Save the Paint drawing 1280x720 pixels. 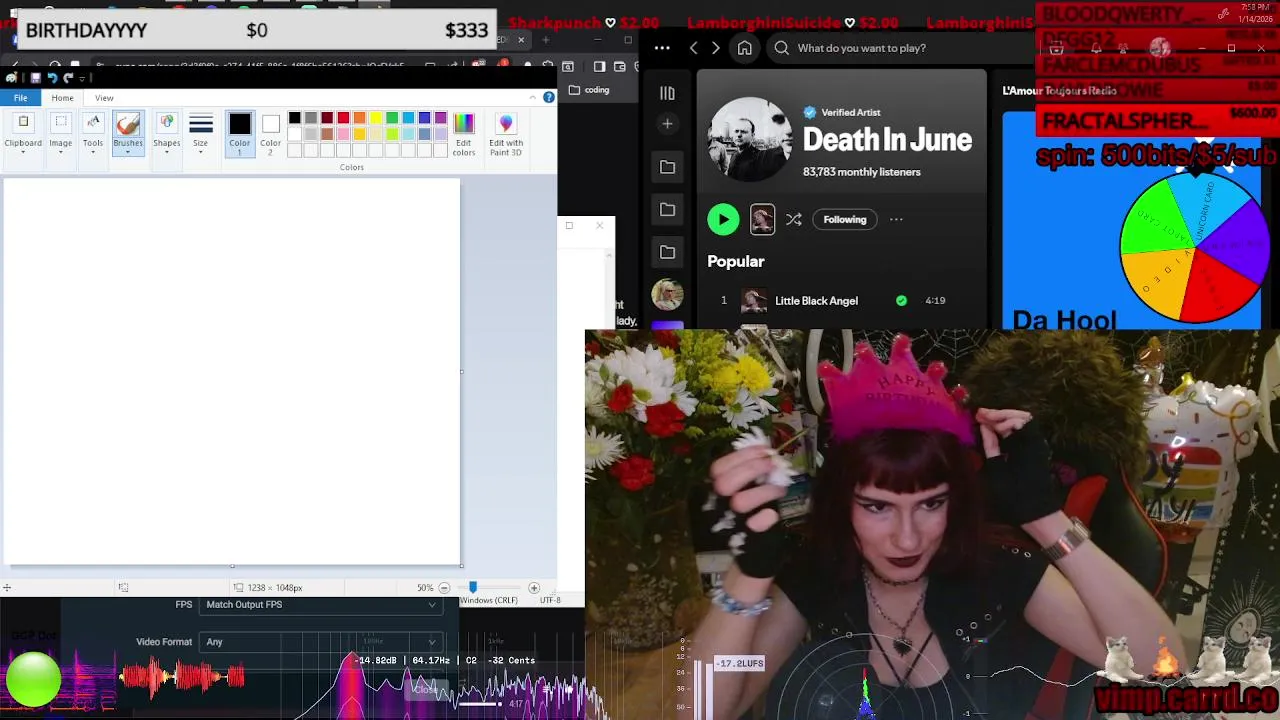[35, 78]
